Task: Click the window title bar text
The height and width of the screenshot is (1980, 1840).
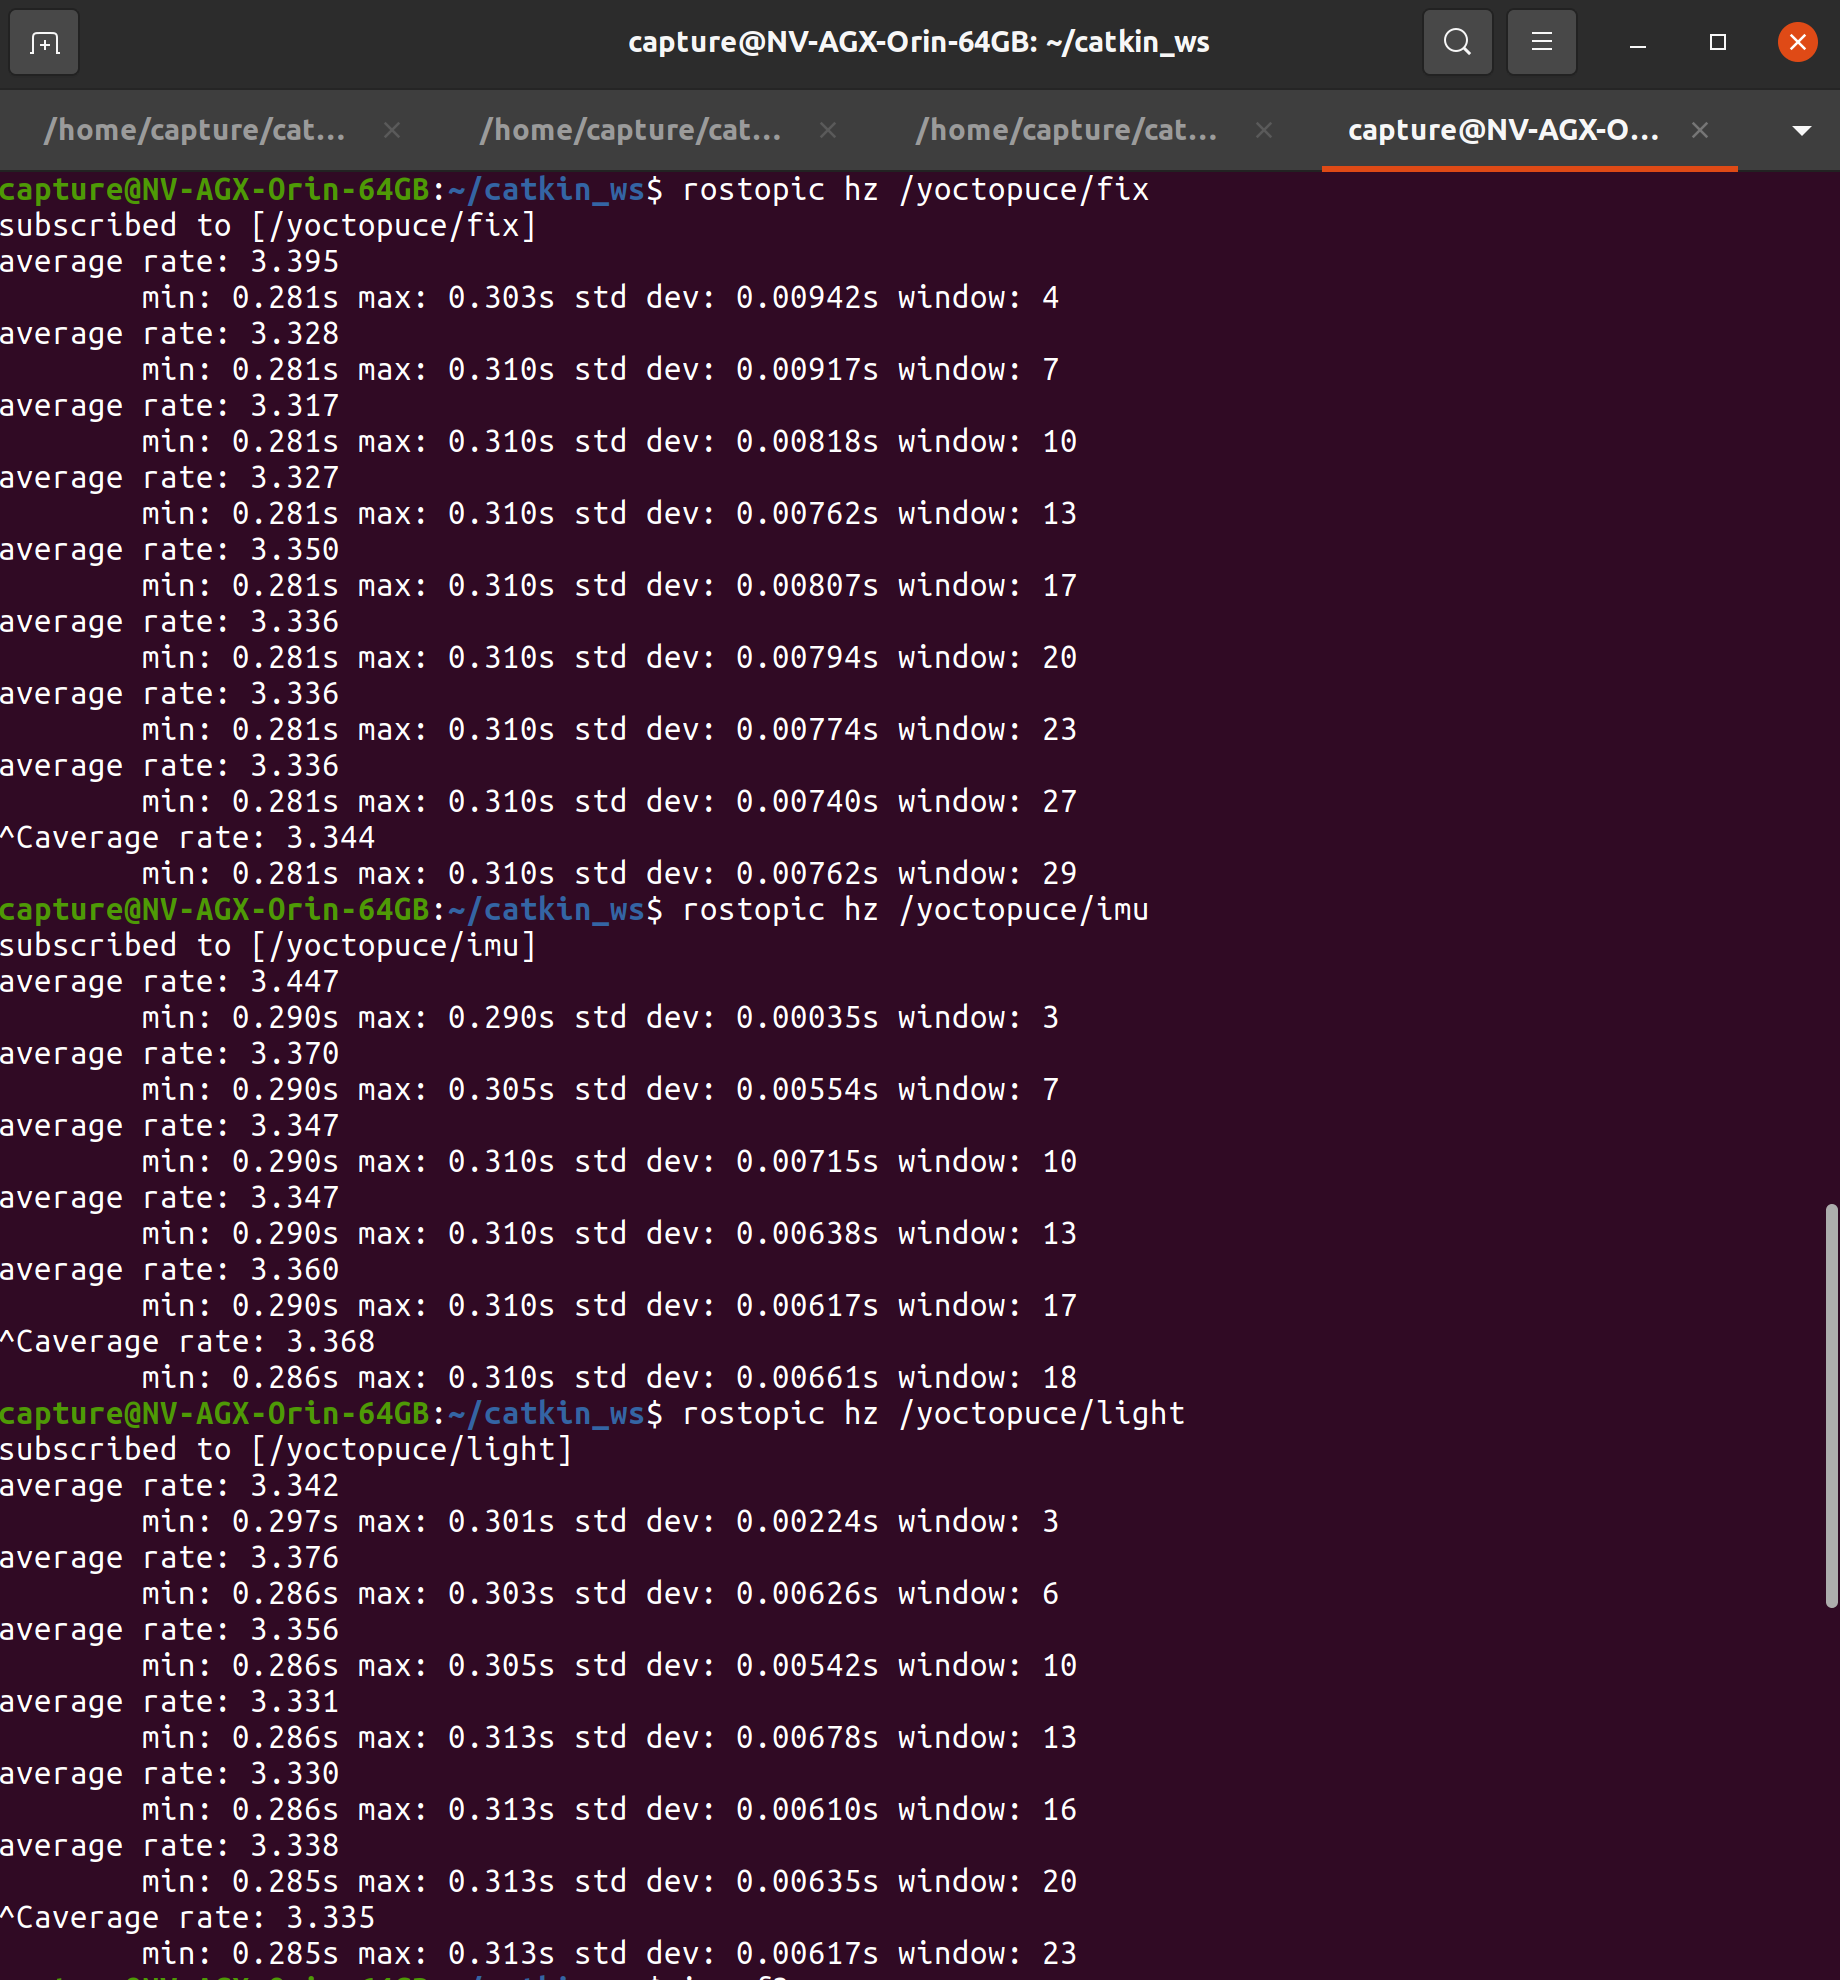Action: click(x=918, y=42)
